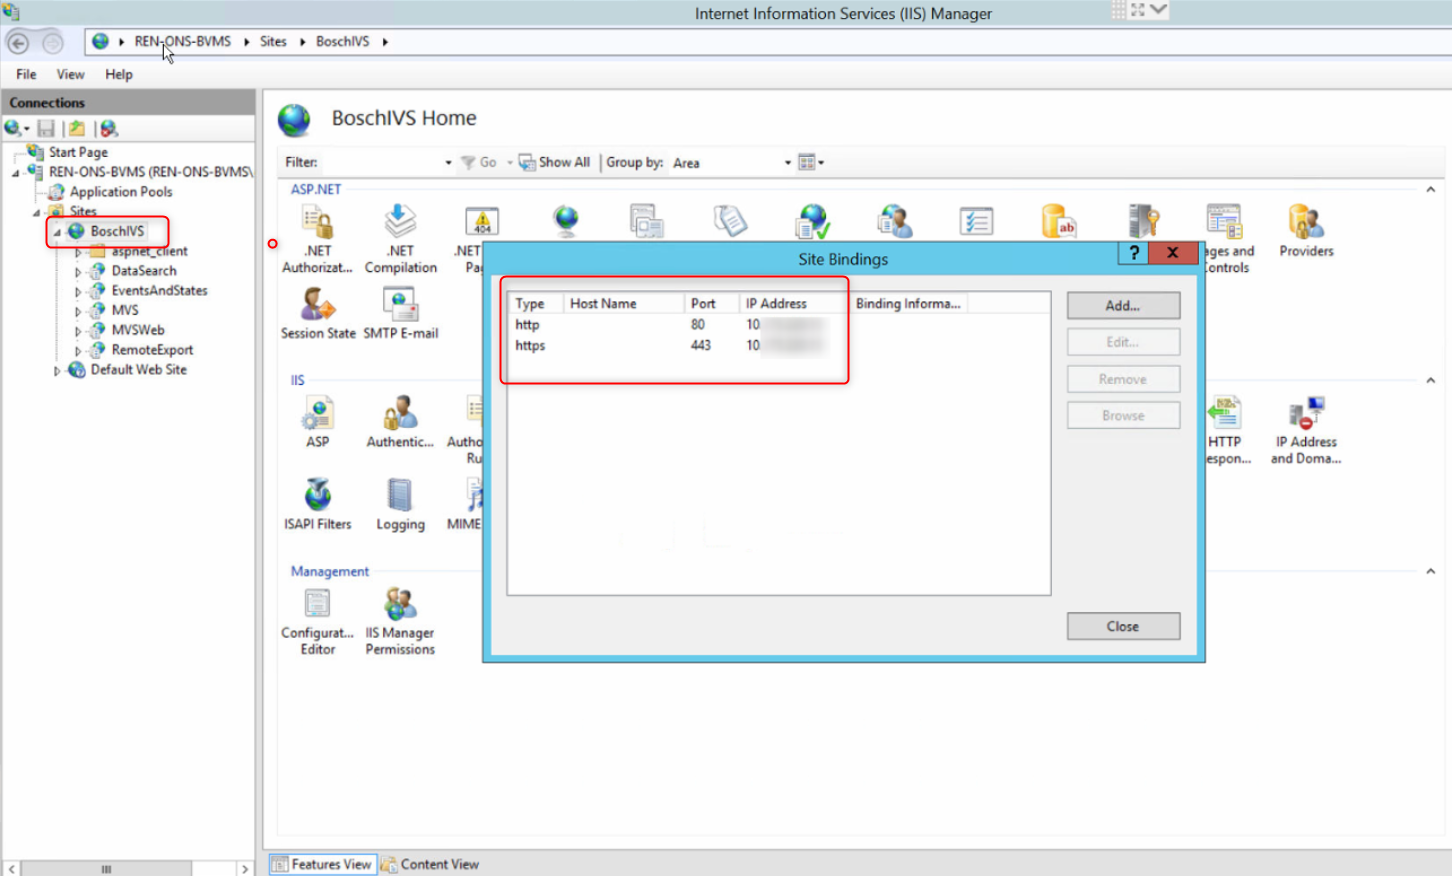The width and height of the screenshot is (1452, 876).
Task: Open the Logging feature icon
Action: (400, 497)
